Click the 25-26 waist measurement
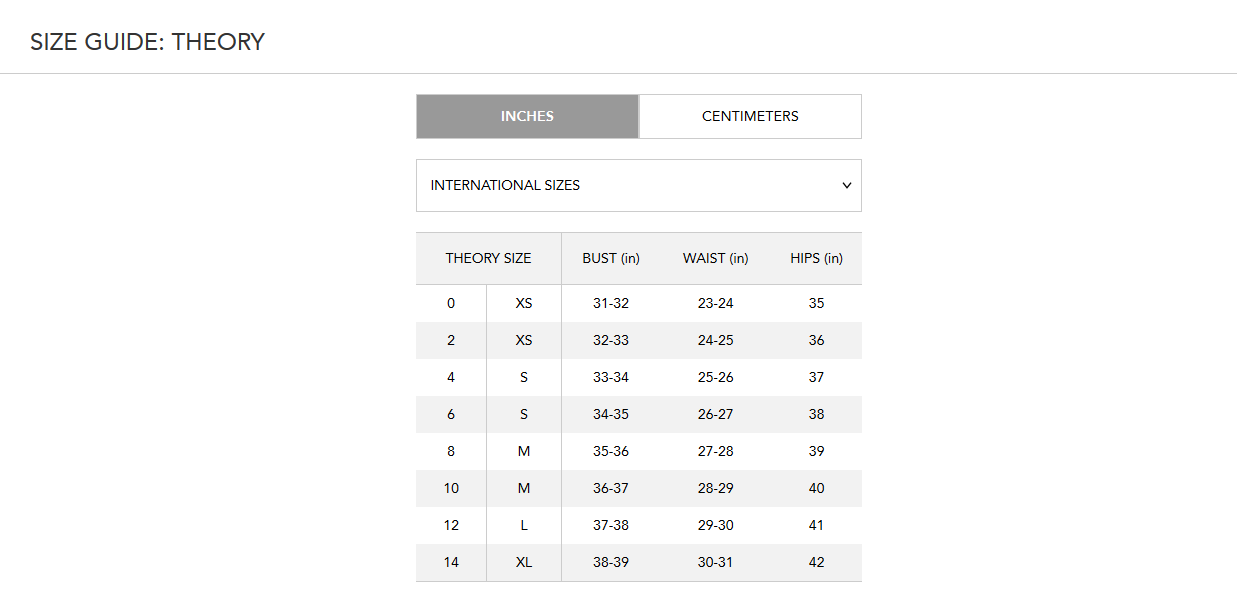The width and height of the screenshot is (1237, 610). tap(715, 377)
